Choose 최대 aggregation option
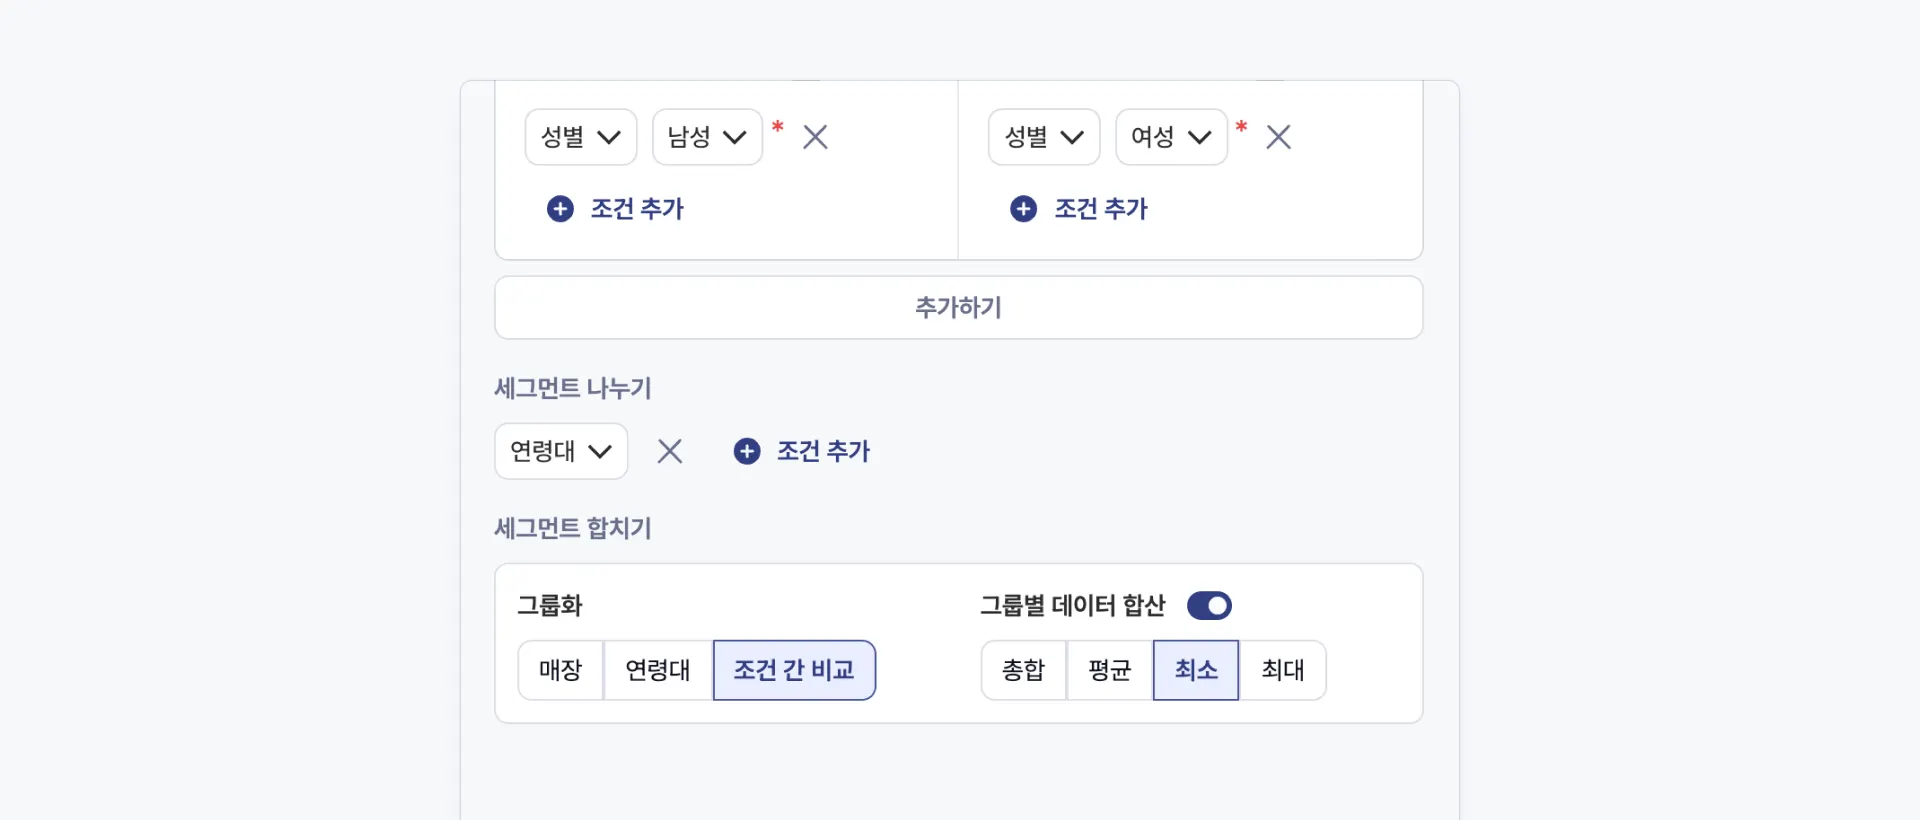This screenshot has width=1920, height=820. click(1283, 670)
